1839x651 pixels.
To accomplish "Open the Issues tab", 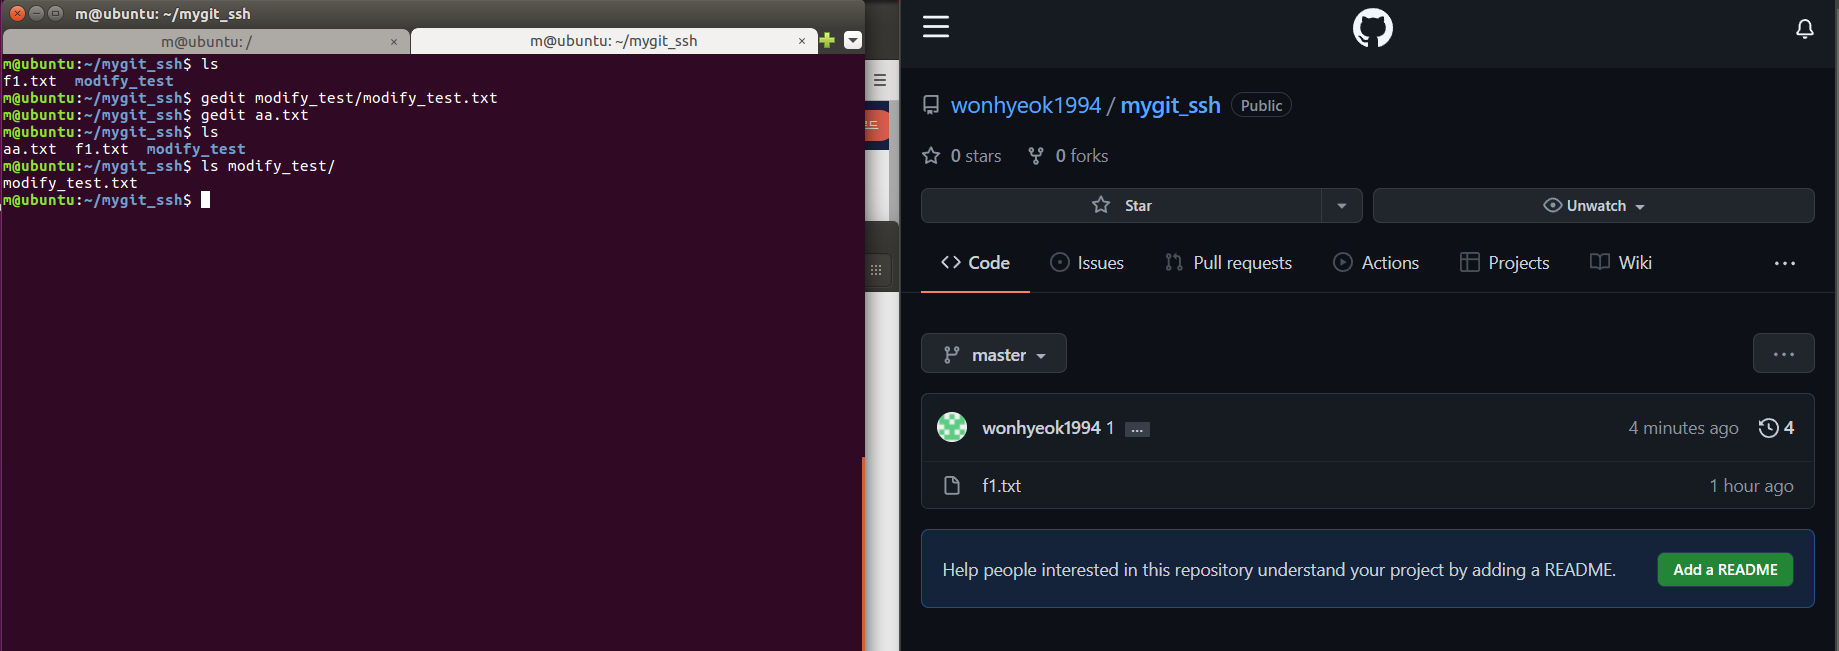I will 1087,263.
